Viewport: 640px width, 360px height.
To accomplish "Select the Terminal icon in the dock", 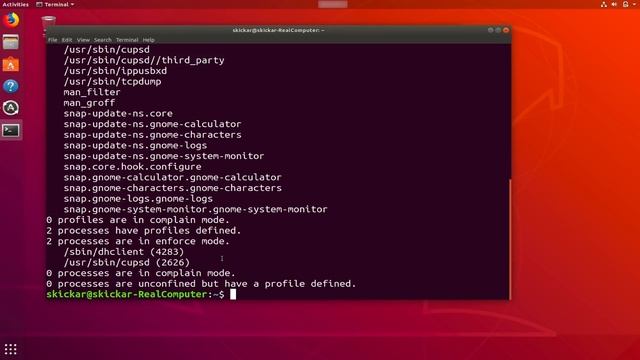I will pyautogui.click(x=11, y=131).
